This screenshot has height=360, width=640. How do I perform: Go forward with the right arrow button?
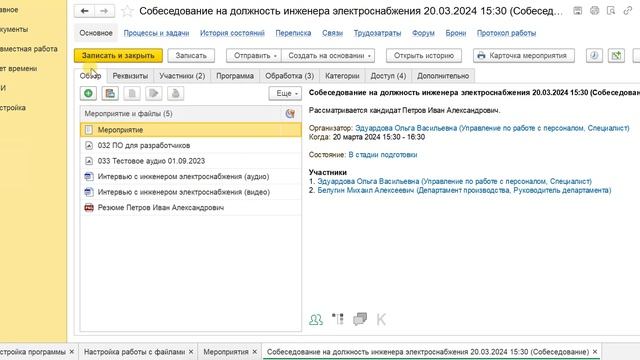tap(104, 11)
